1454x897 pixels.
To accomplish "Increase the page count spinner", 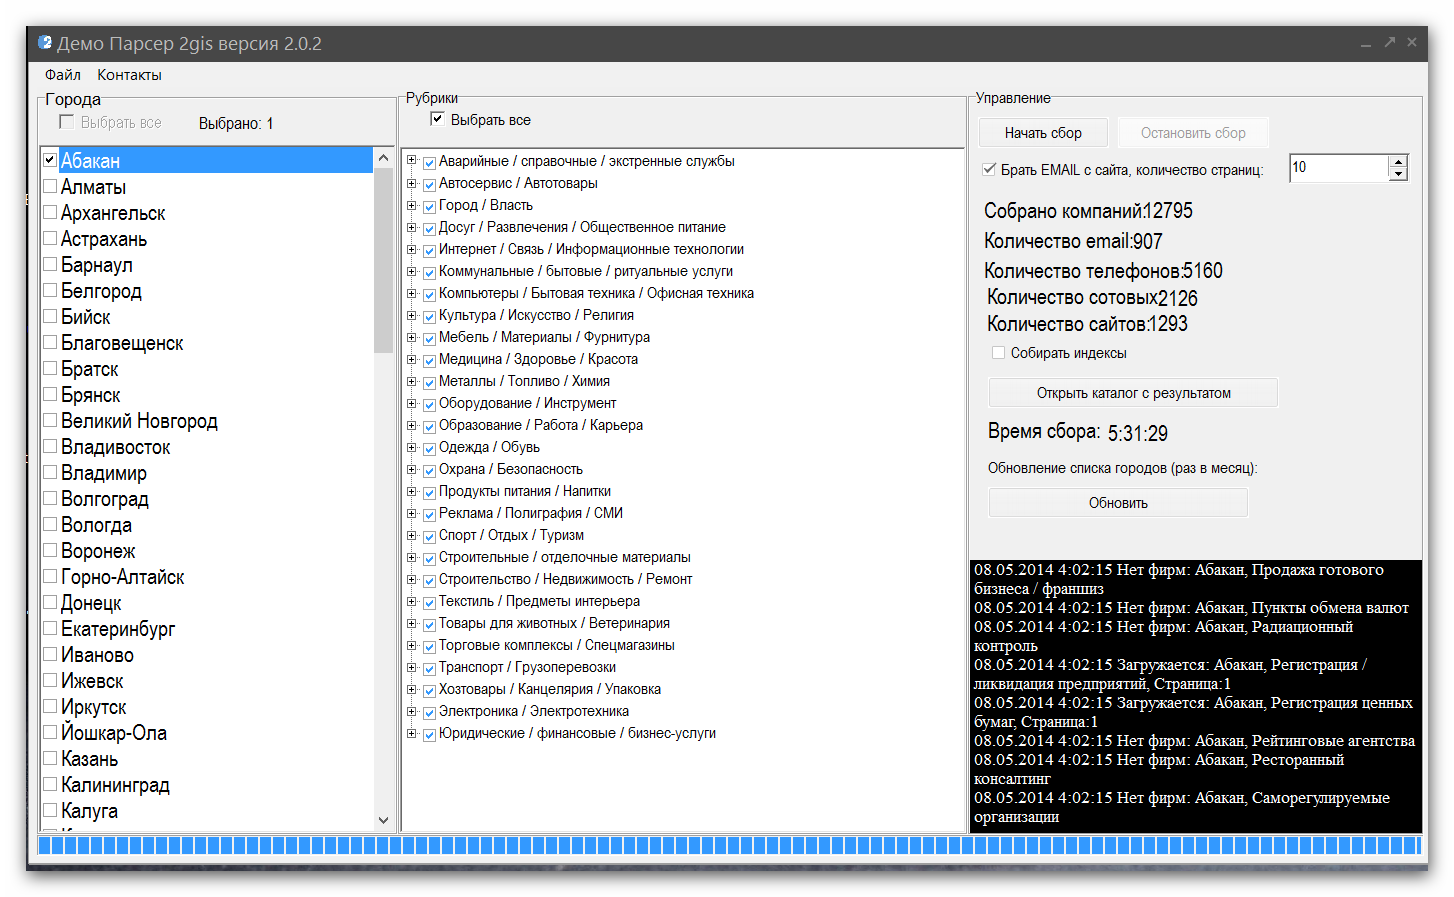I will click(1398, 161).
